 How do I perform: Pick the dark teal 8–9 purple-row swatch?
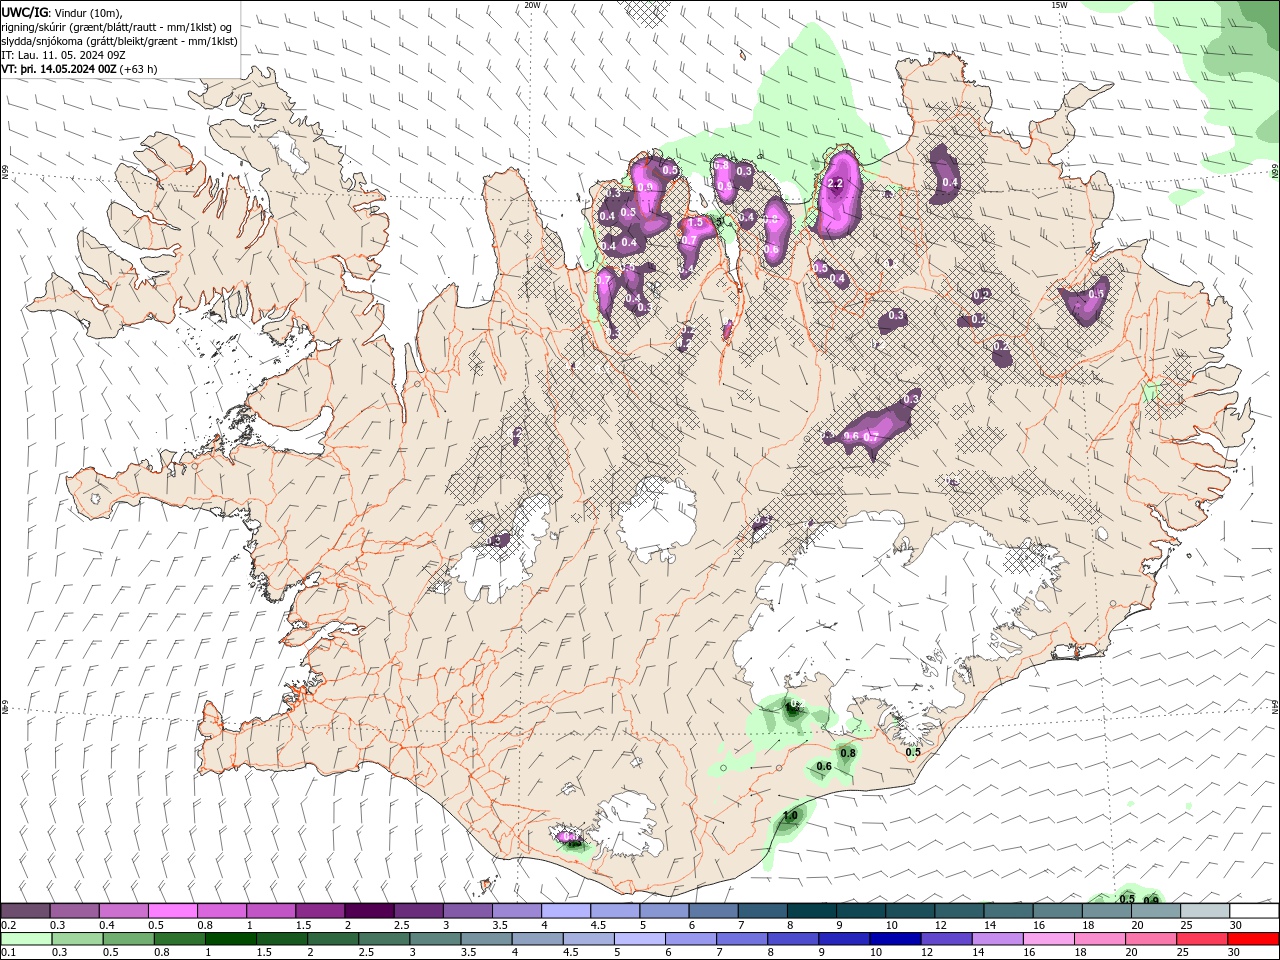(812, 911)
